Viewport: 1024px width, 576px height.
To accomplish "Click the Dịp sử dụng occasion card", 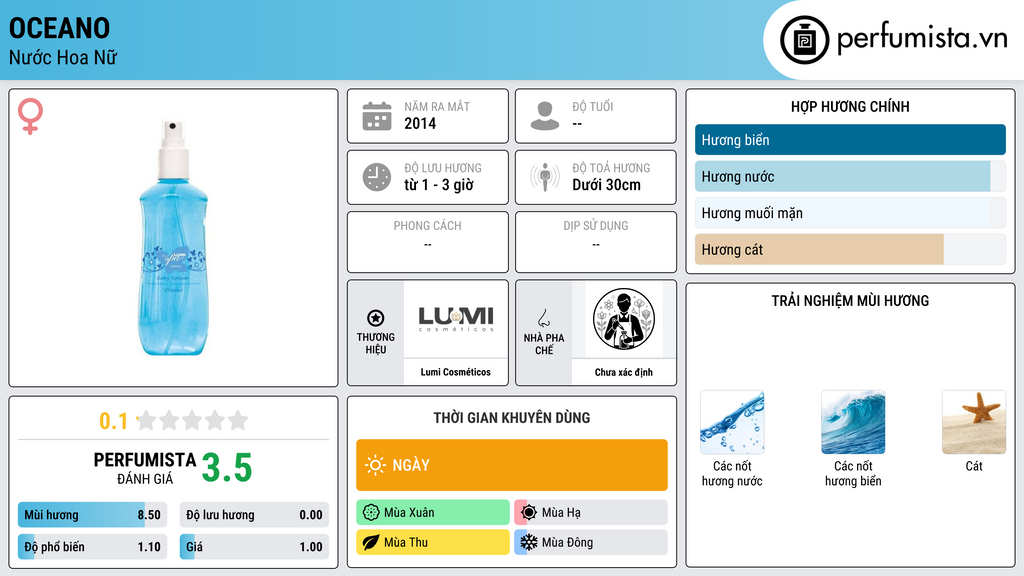I will [x=596, y=242].
